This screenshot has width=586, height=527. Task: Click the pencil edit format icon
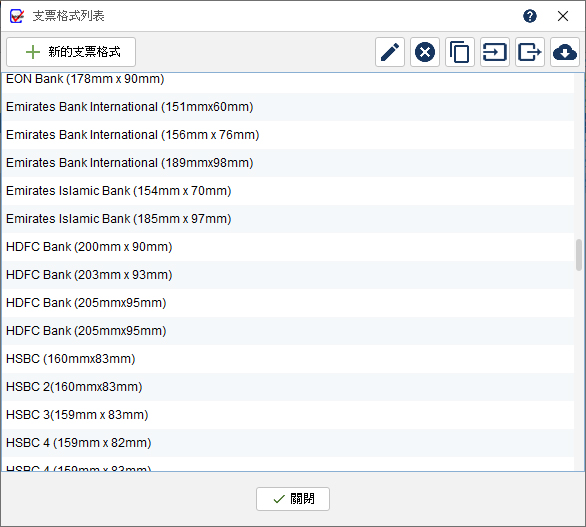click(390, 52)
